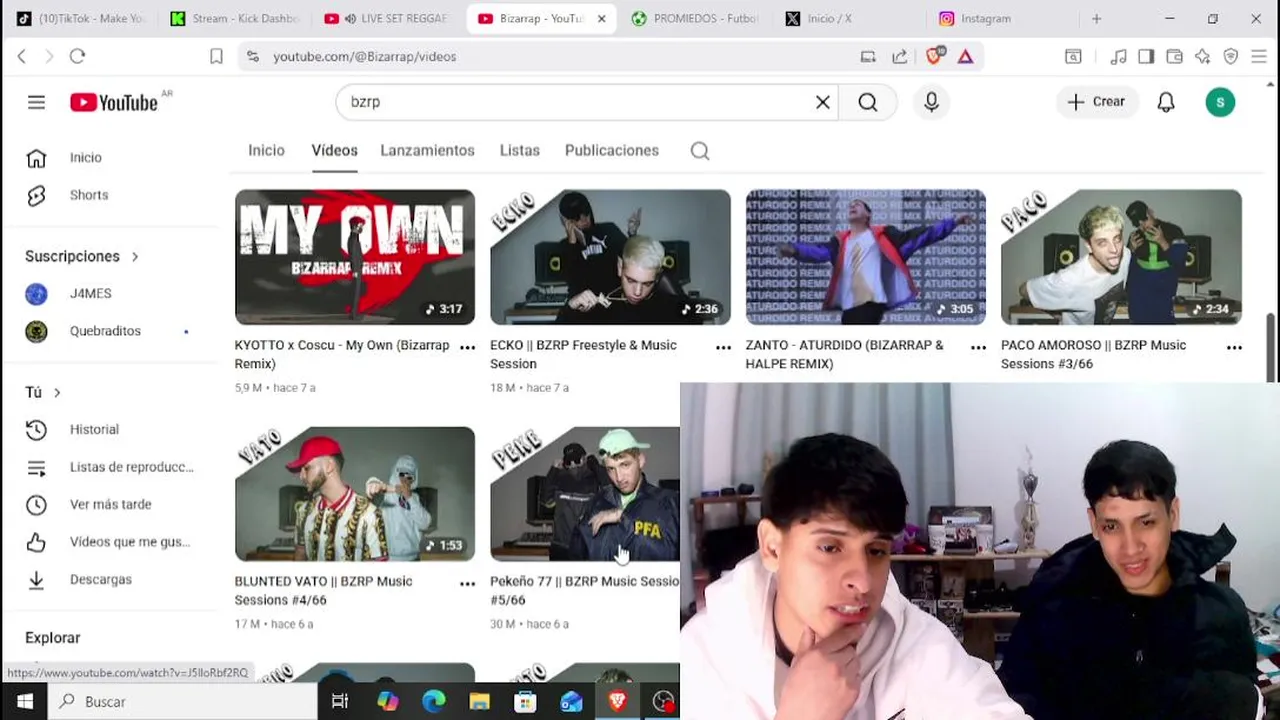This screenshot has height=720, width=1280.
Task: Search within the Bizarrap channel
Action: coord(700,151)
